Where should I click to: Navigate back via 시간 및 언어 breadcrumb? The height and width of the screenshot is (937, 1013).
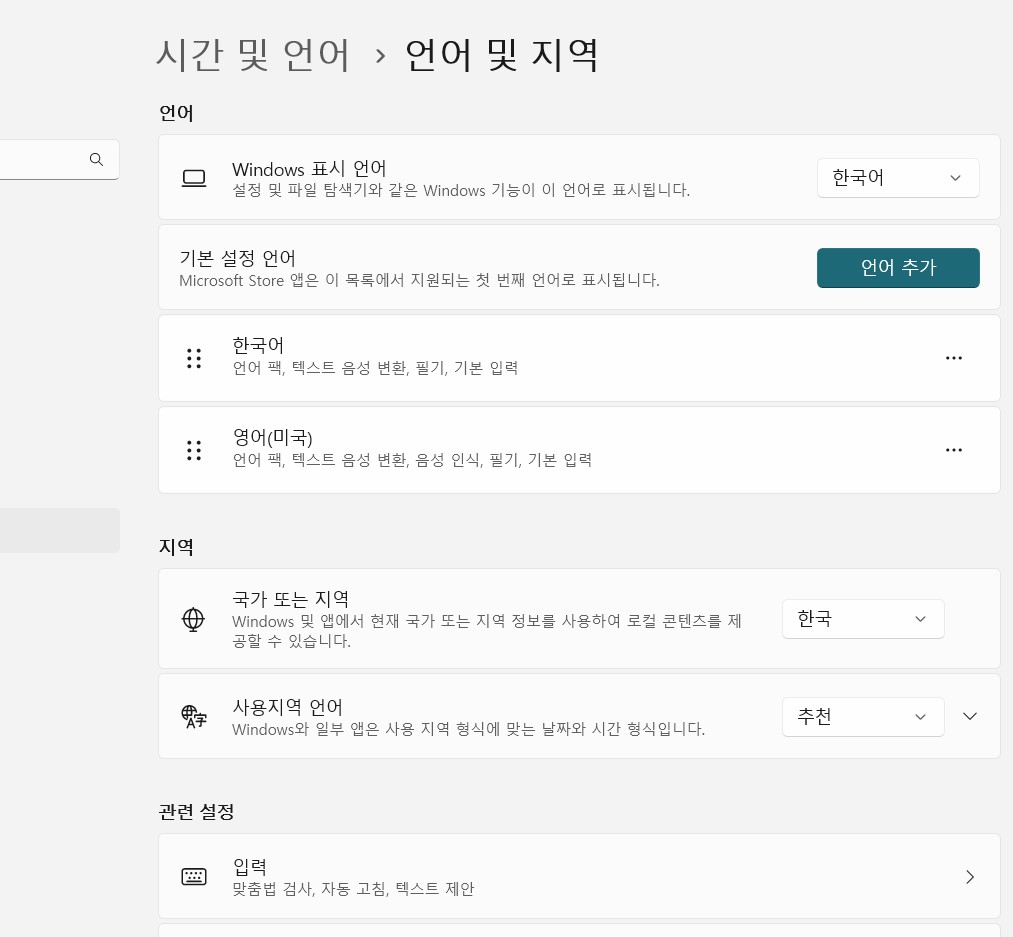point(253,55)
